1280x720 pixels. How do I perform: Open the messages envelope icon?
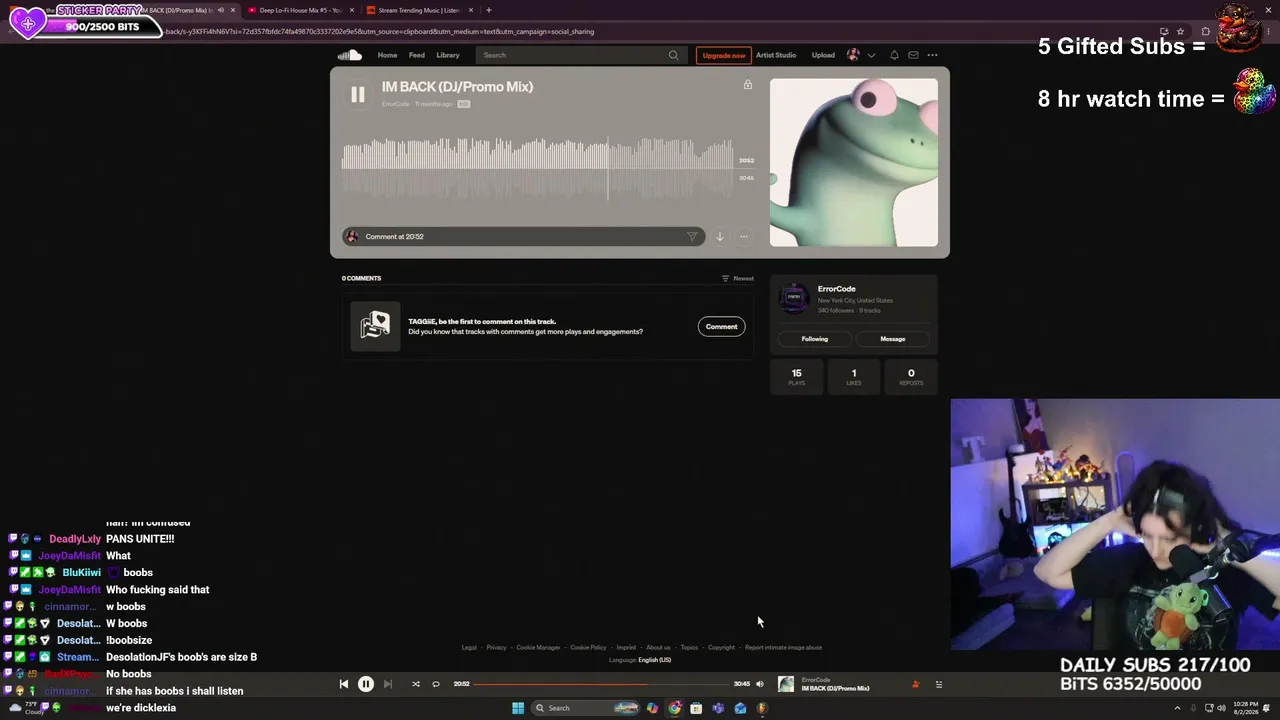pyautogui.click(x=913, y=55)
